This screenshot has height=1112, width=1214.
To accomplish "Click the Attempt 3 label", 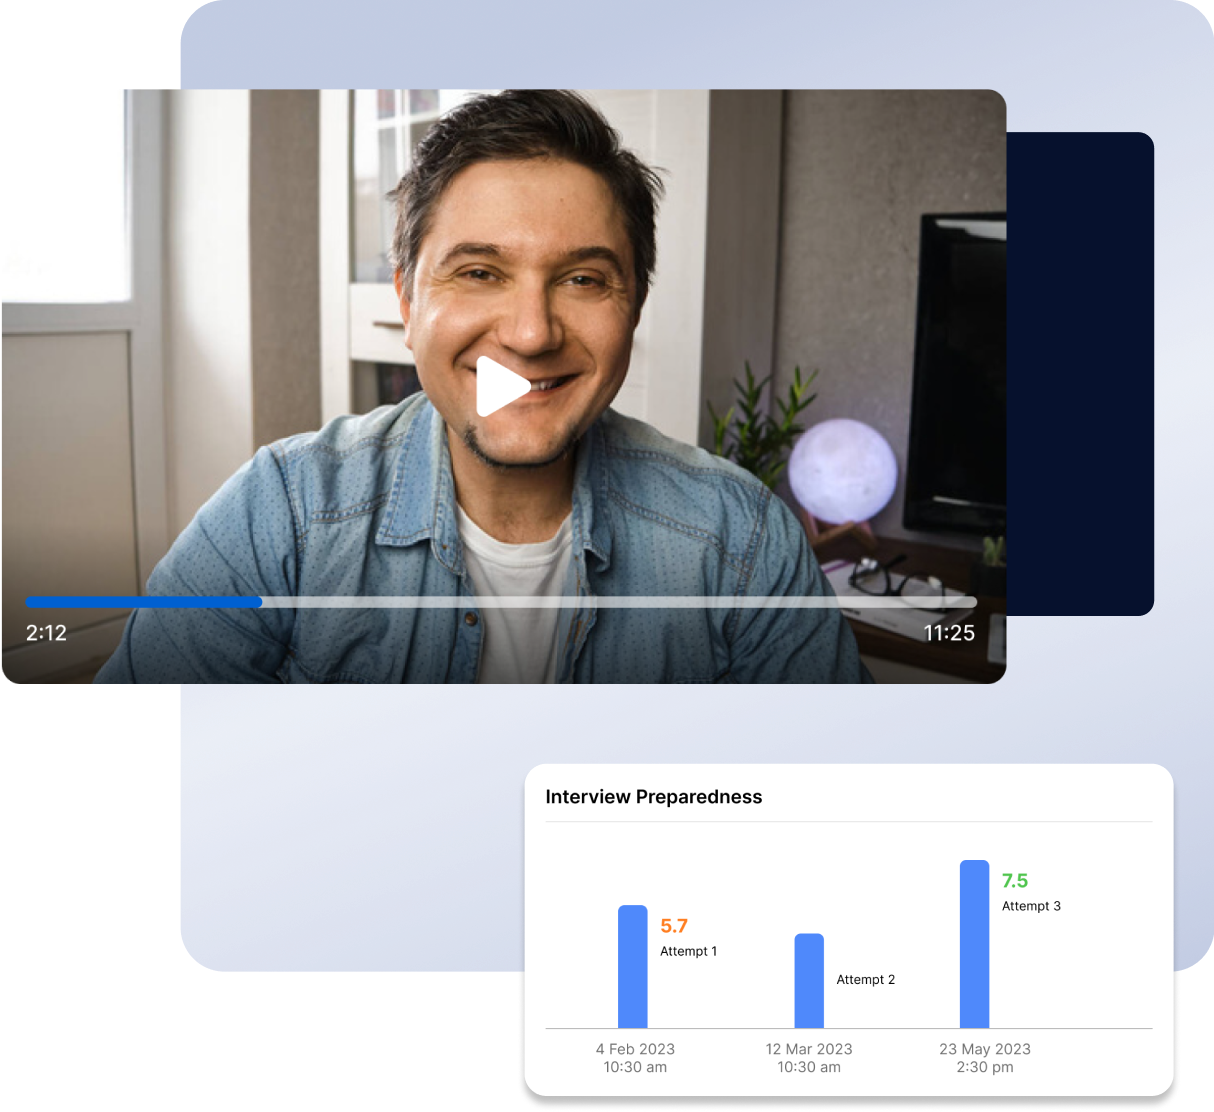I will coord(1032,906).
